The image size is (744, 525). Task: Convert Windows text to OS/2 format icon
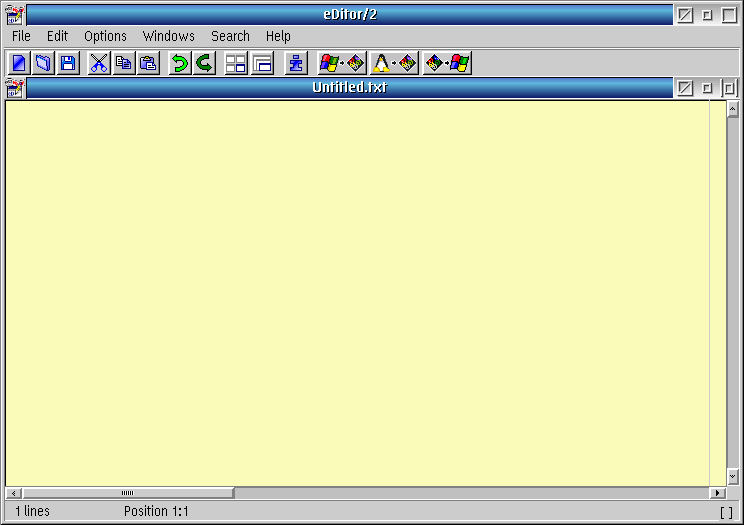(342, 63)
